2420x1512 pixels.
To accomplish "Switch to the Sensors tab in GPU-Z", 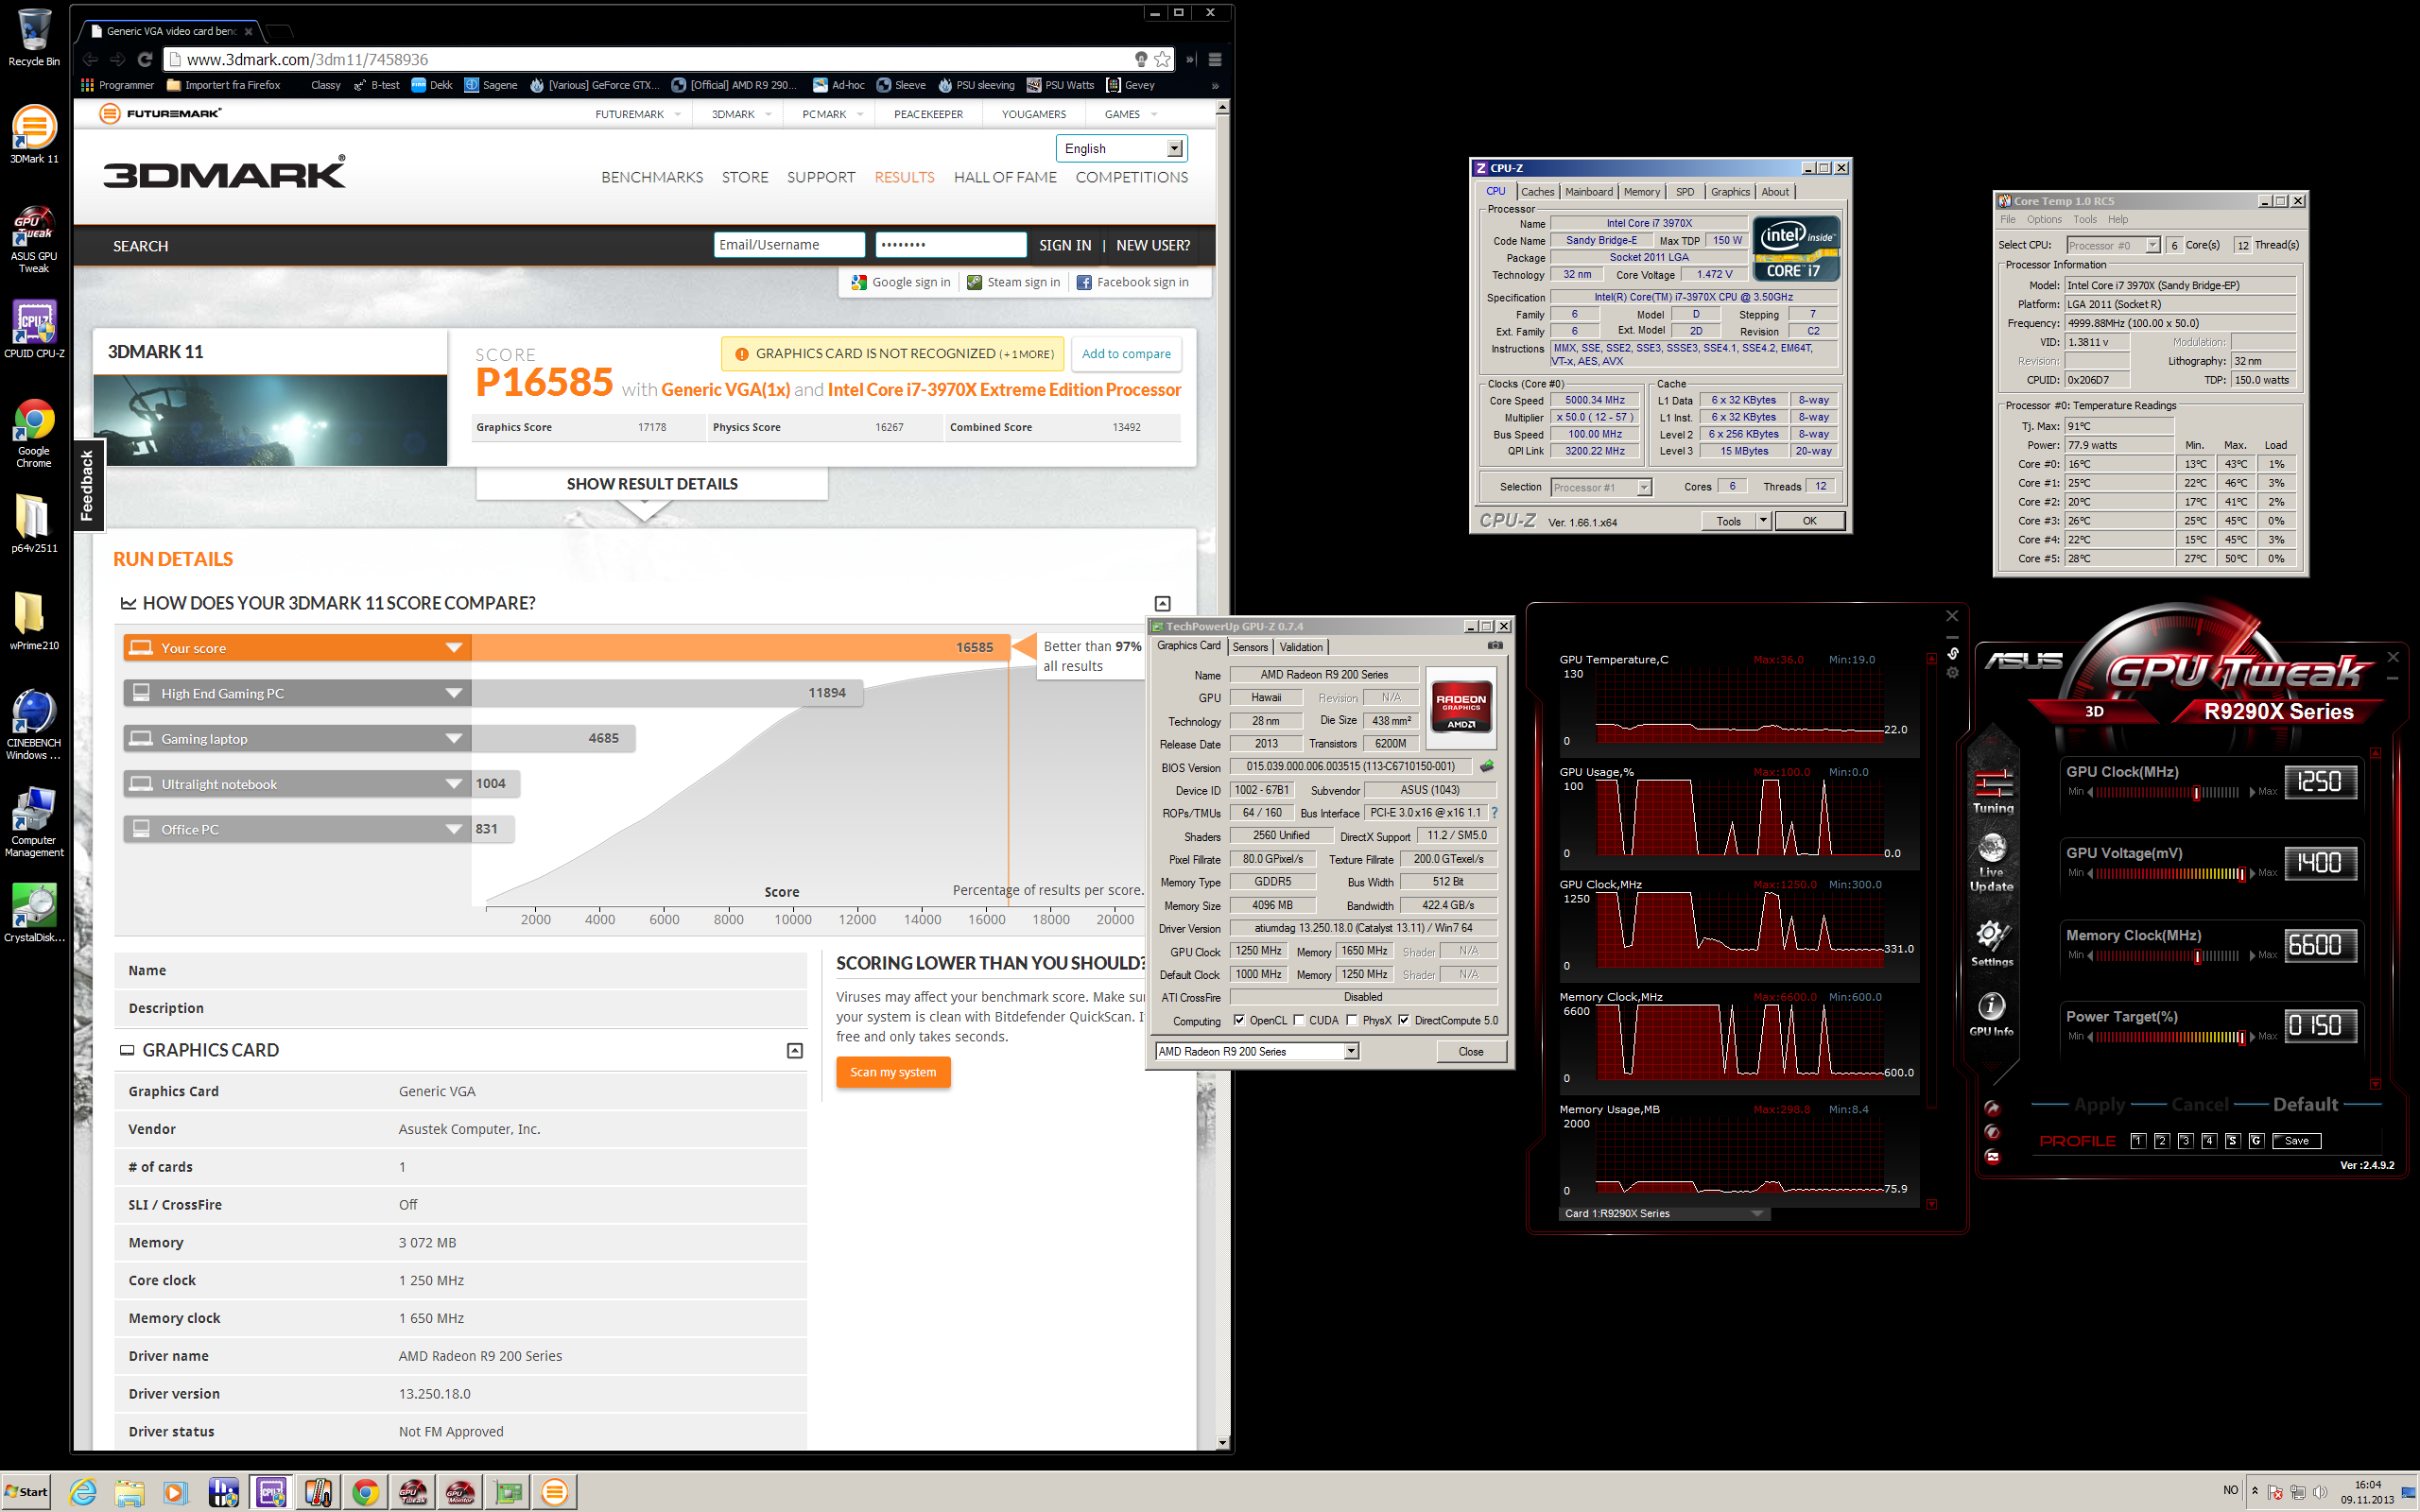I will coord(1250,647).
